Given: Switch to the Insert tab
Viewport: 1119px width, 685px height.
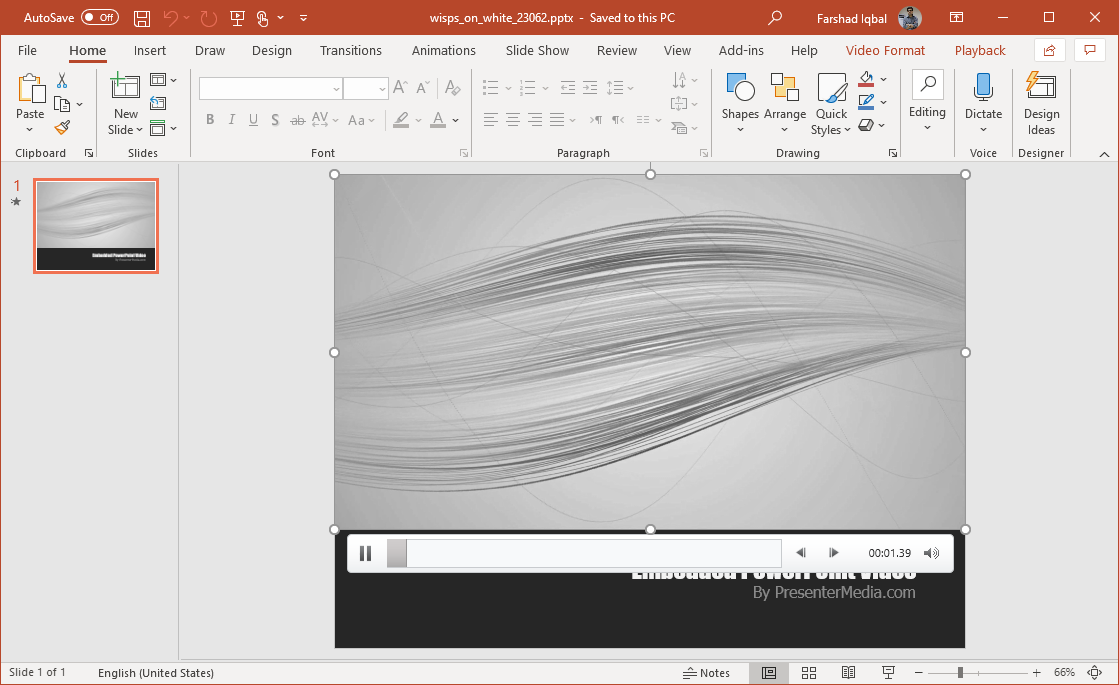Looking at the screenshot, I should click(x=150, y=51).
